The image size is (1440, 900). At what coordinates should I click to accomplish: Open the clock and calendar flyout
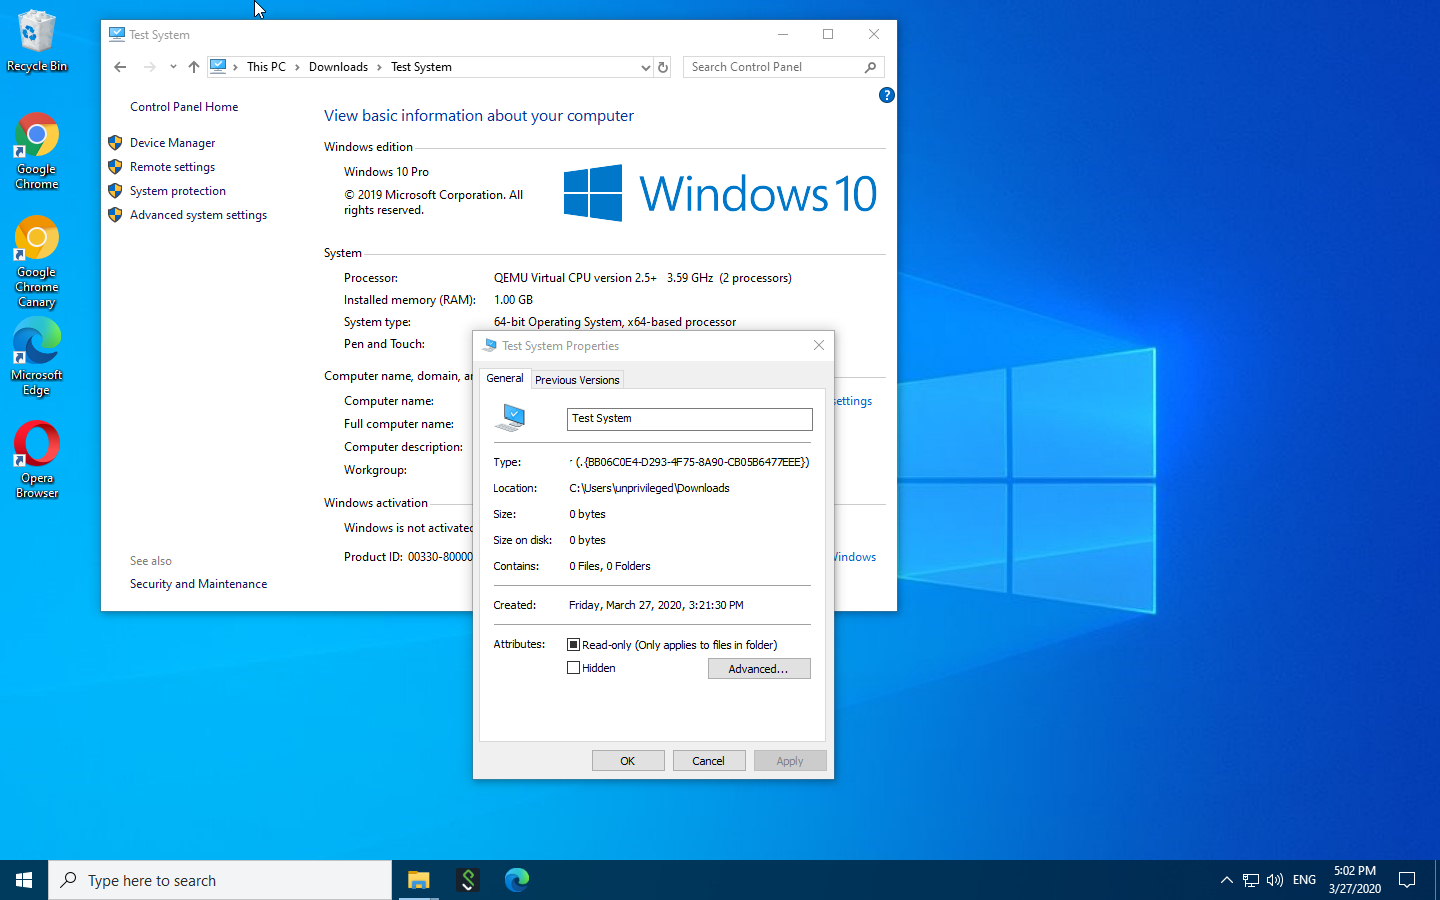[x=1355, y=880]
